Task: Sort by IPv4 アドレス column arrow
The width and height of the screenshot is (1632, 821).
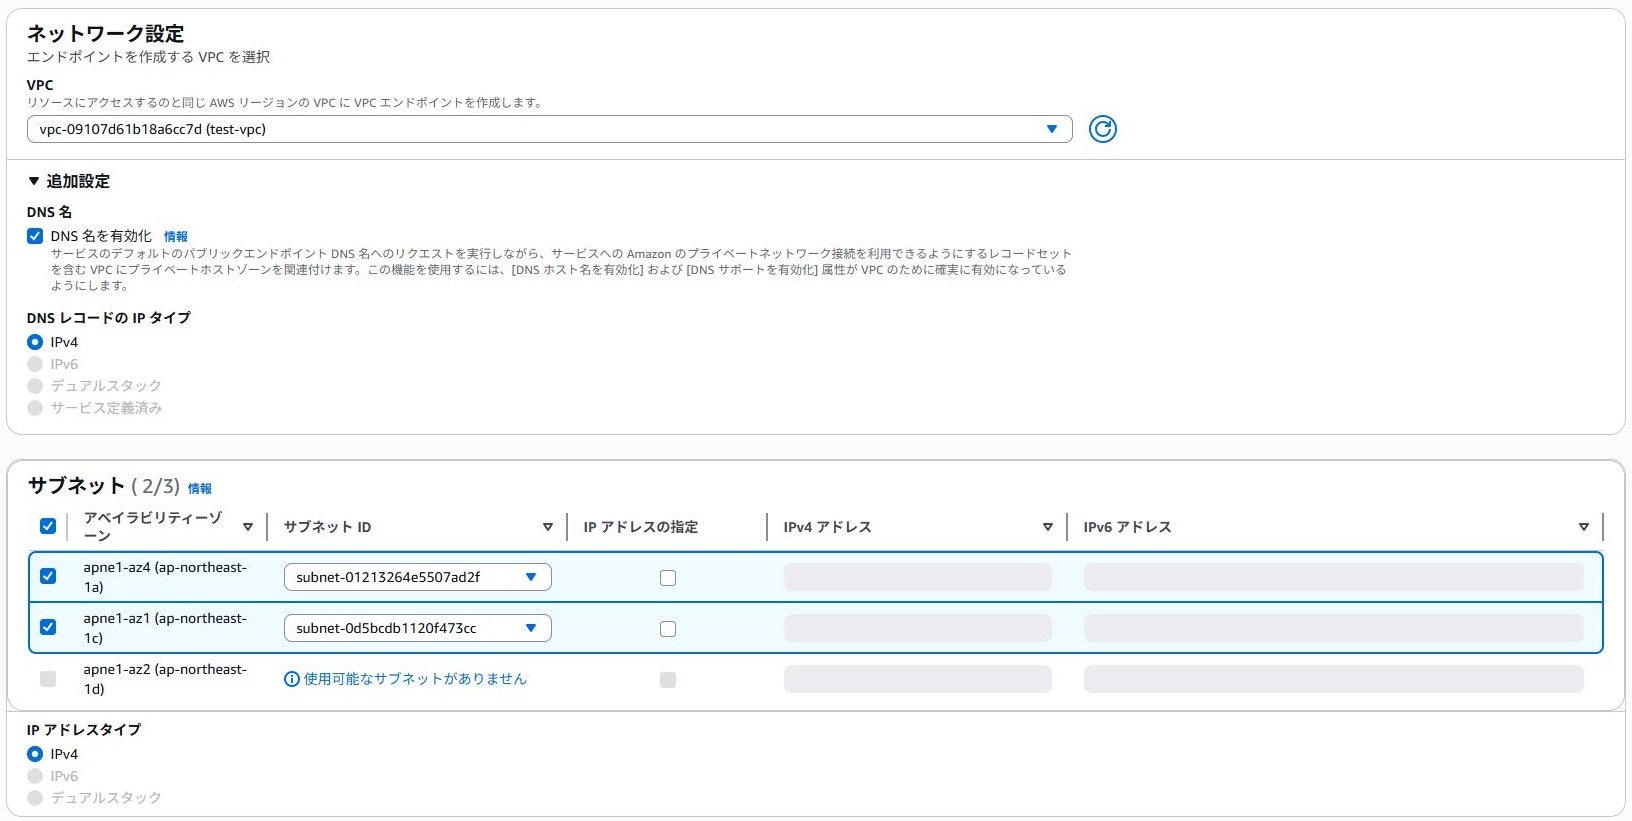Action: click(1048, 527)
